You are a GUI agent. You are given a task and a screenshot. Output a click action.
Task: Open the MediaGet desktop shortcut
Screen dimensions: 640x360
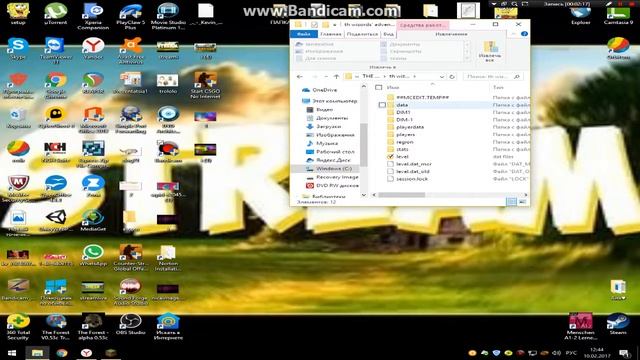tap(93, 220)
